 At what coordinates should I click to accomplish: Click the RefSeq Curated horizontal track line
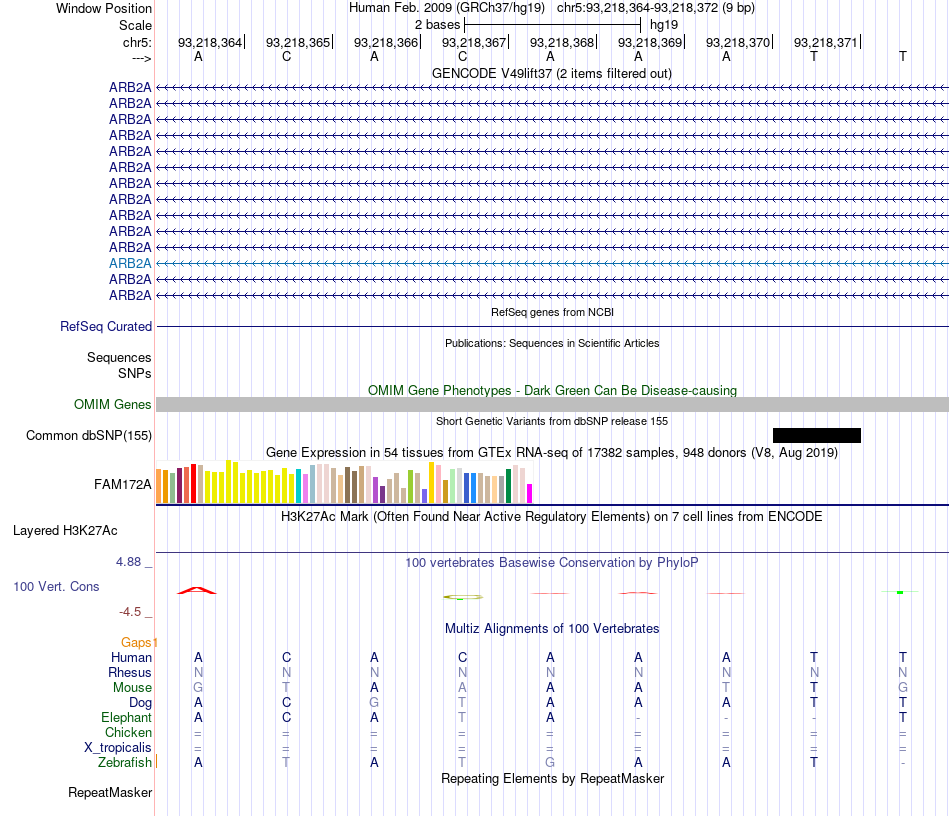tap(552, 327)
